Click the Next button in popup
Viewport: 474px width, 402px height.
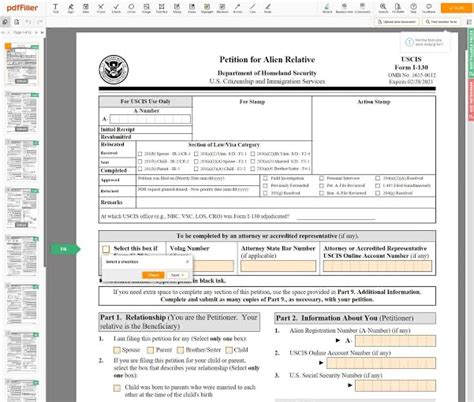click(x=177, y=275)
